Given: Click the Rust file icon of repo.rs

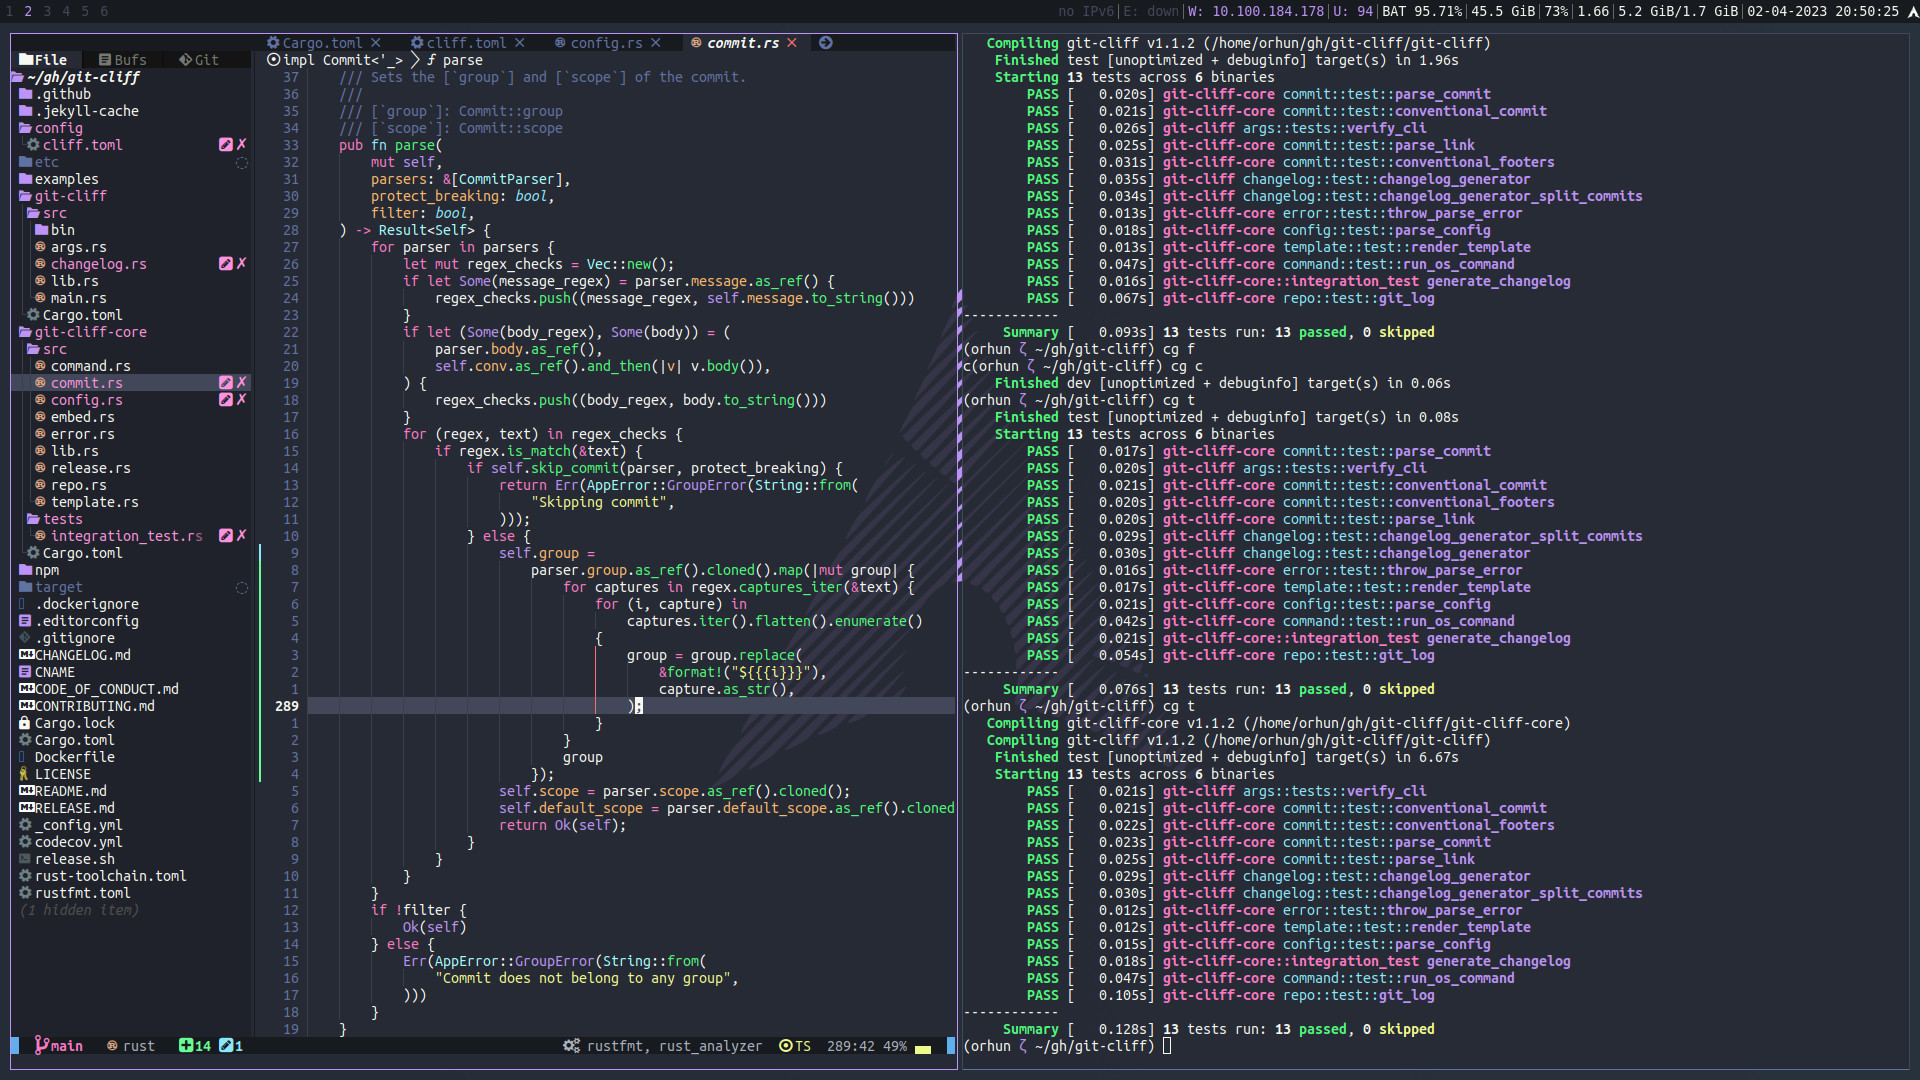Looking at the screenshot, I should click(41, 485).
